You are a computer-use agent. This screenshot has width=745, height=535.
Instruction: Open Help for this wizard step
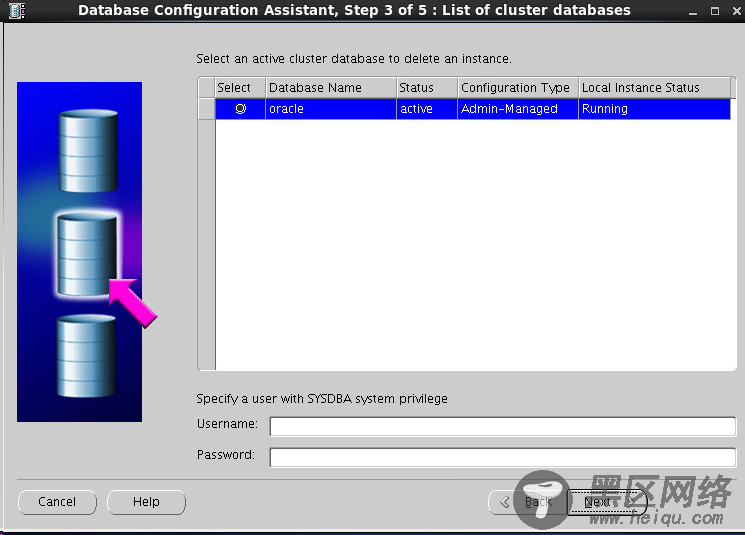coord(146,502)
